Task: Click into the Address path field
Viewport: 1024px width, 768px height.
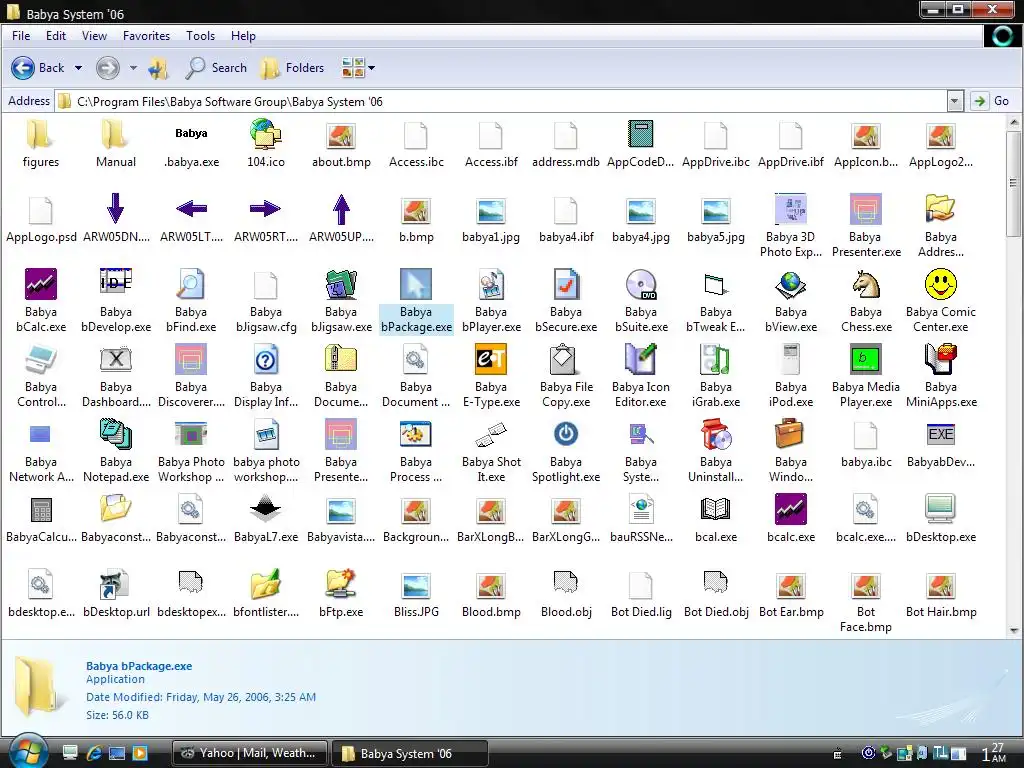Action: coord(501,101)
